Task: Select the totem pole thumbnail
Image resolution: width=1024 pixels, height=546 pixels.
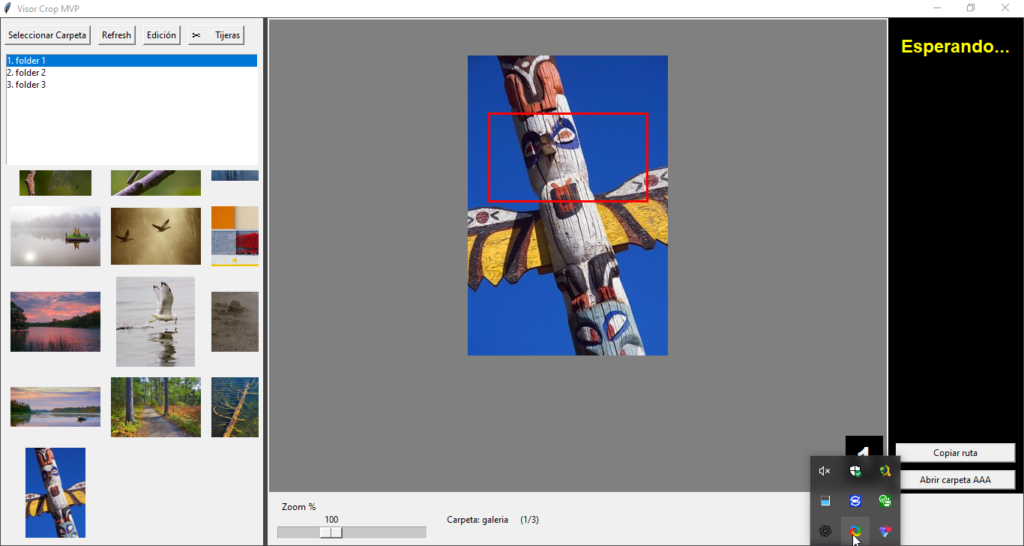Action: 55,492
